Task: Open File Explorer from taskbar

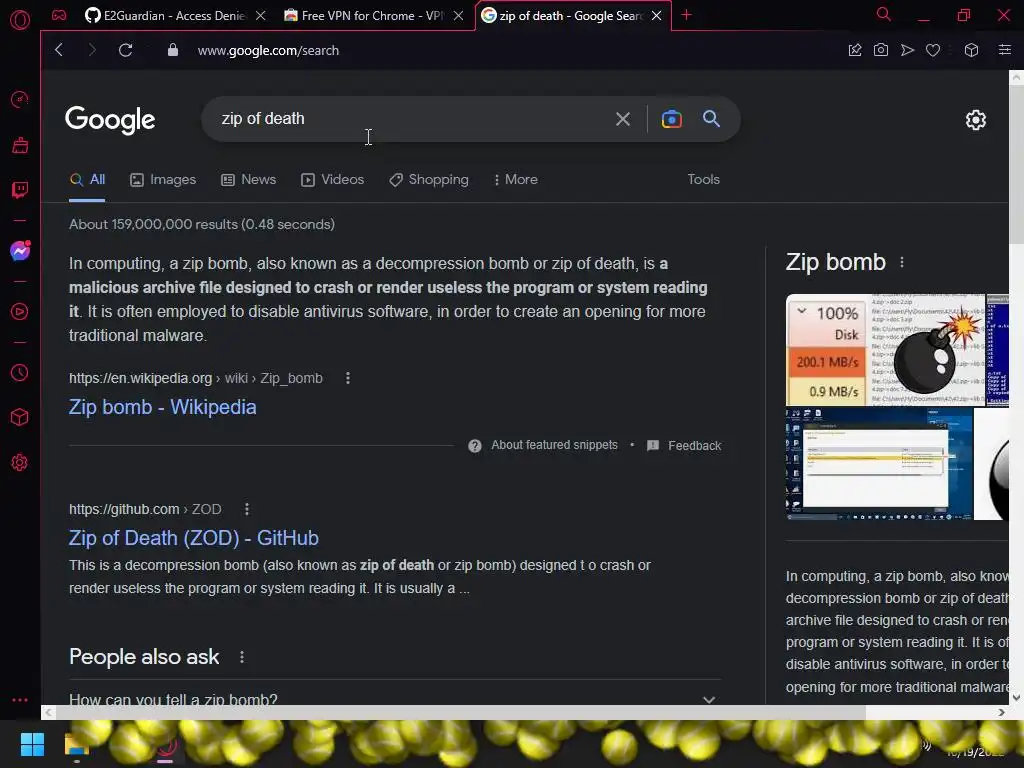Action: 76,744
